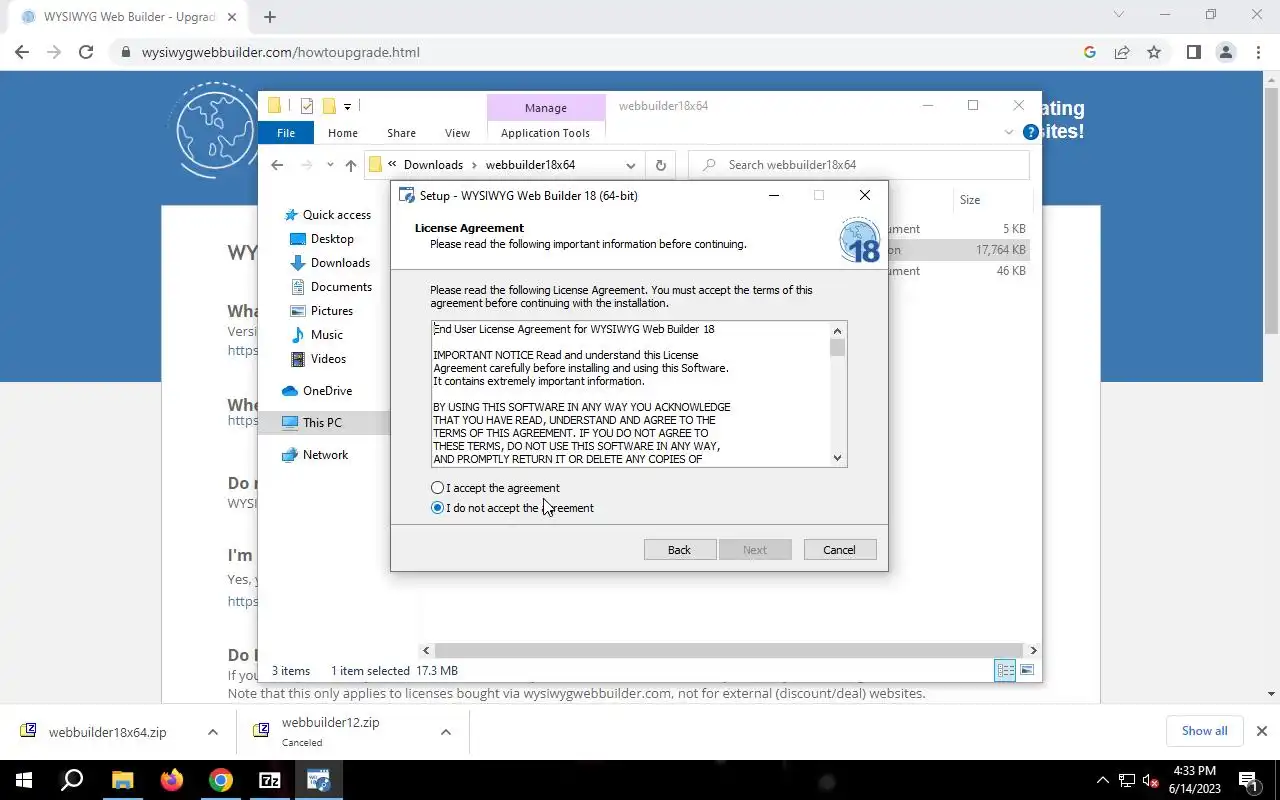
Task: Open 7-Zip from the taskbar
Action: (269, 780)
